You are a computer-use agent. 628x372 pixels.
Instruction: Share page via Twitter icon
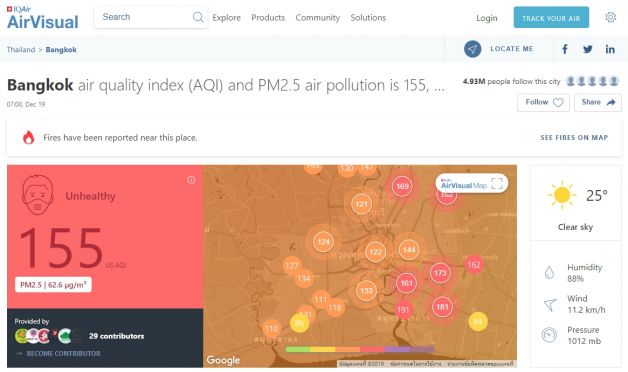point(588,49)
